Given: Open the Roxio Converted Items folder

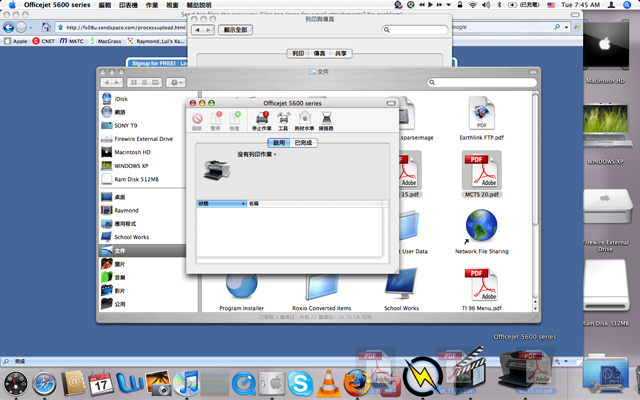Looking at the screenshot, I should (x=322, y=291).
